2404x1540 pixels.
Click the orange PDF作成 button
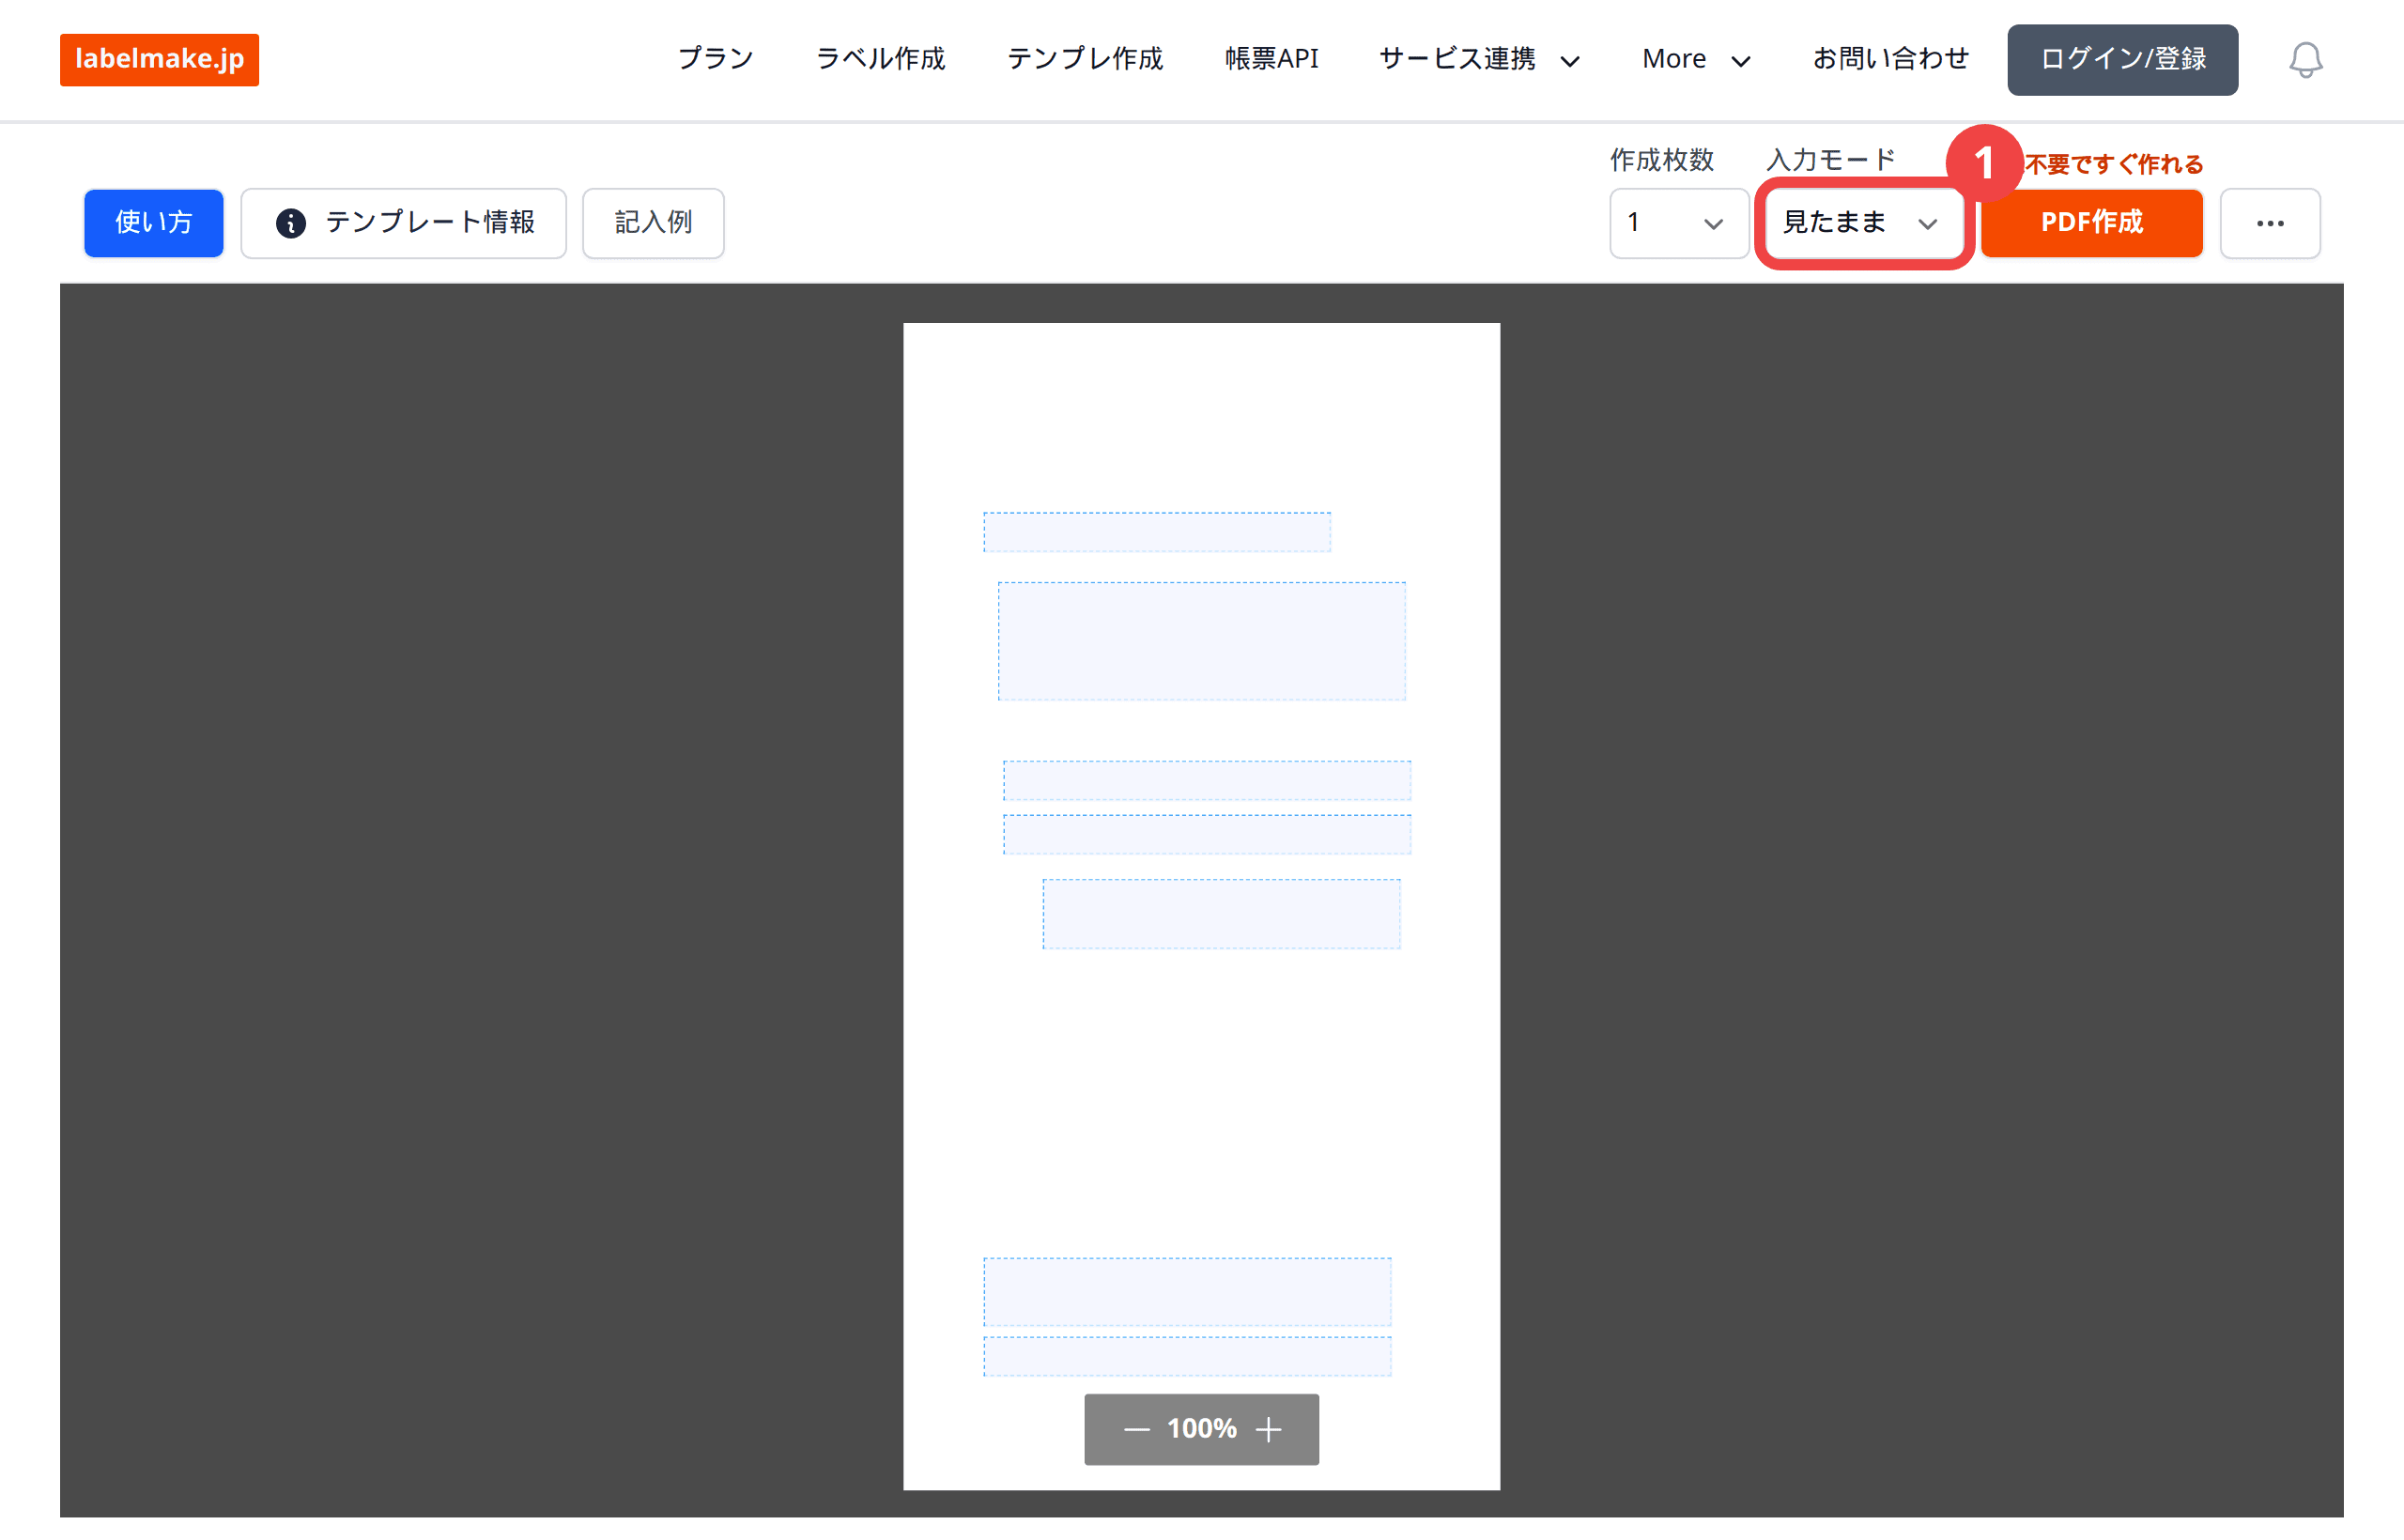pyautogui.click(x=2091, y=222)
